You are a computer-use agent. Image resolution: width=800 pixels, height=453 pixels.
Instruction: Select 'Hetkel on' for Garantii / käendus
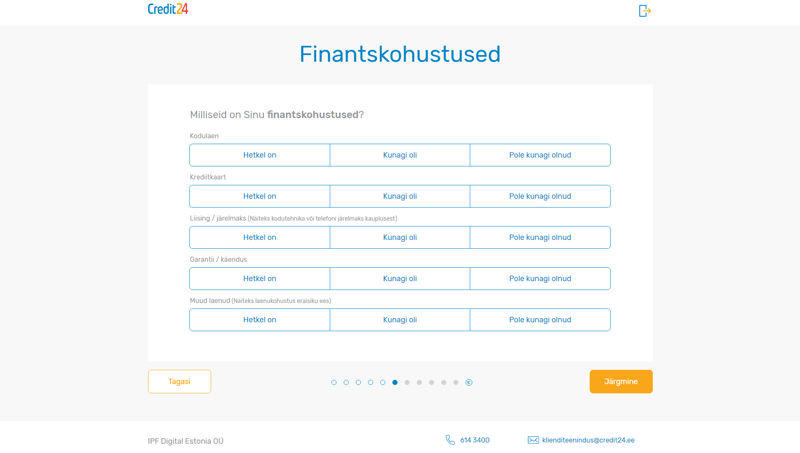coord(260,279)
